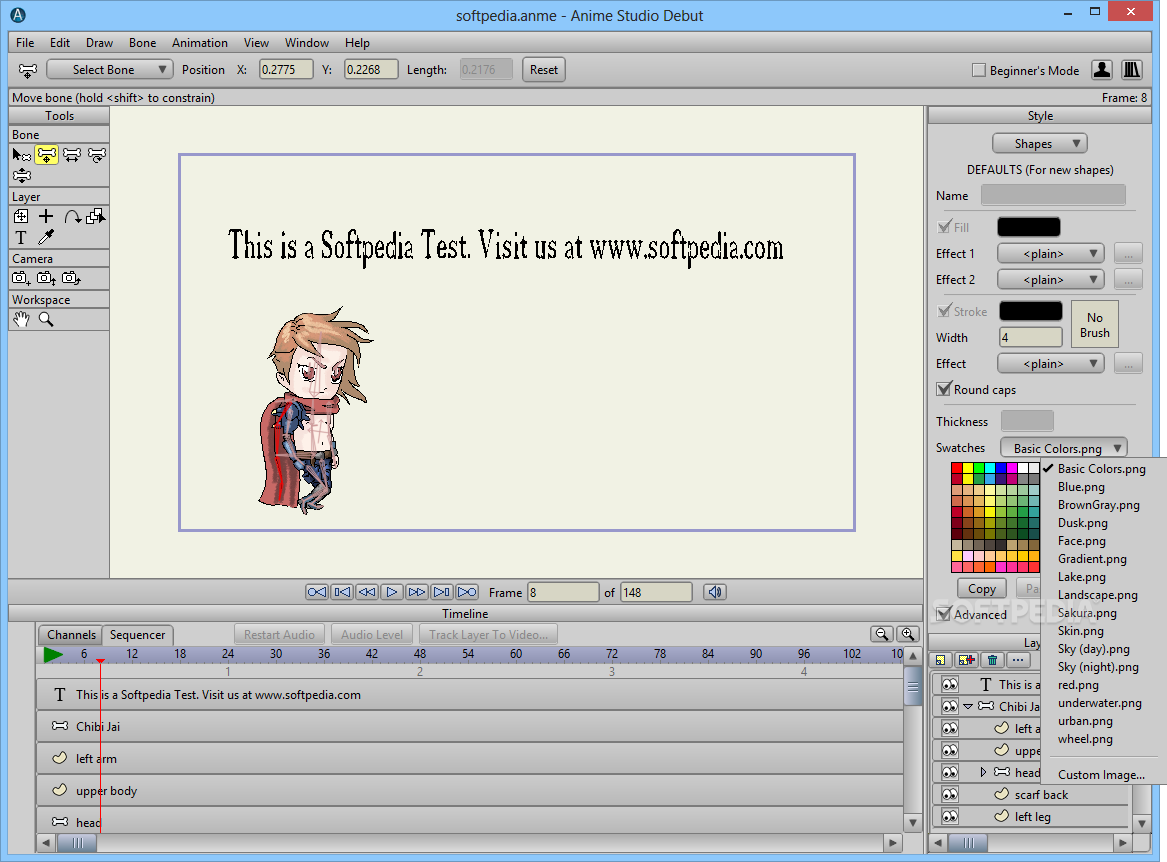Open the Shapes dropdown in Style panel

(x=1040, y=144)
